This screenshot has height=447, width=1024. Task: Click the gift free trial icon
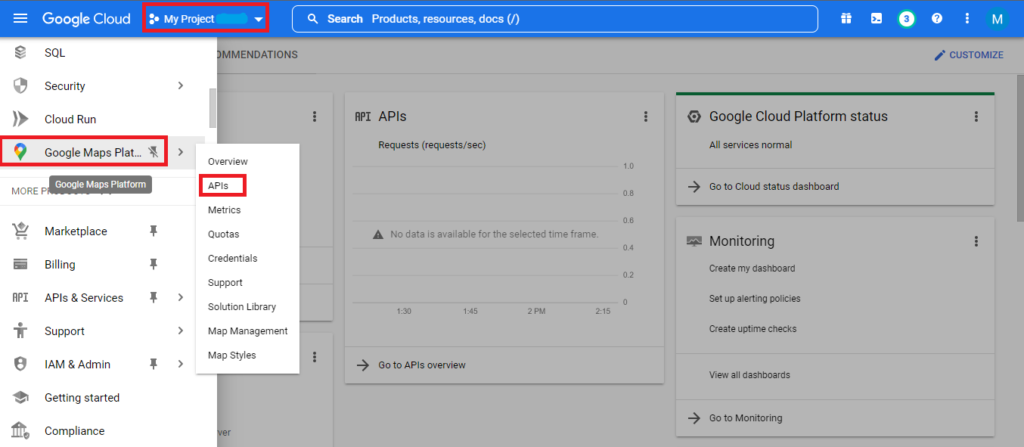(x=846, y=19)
